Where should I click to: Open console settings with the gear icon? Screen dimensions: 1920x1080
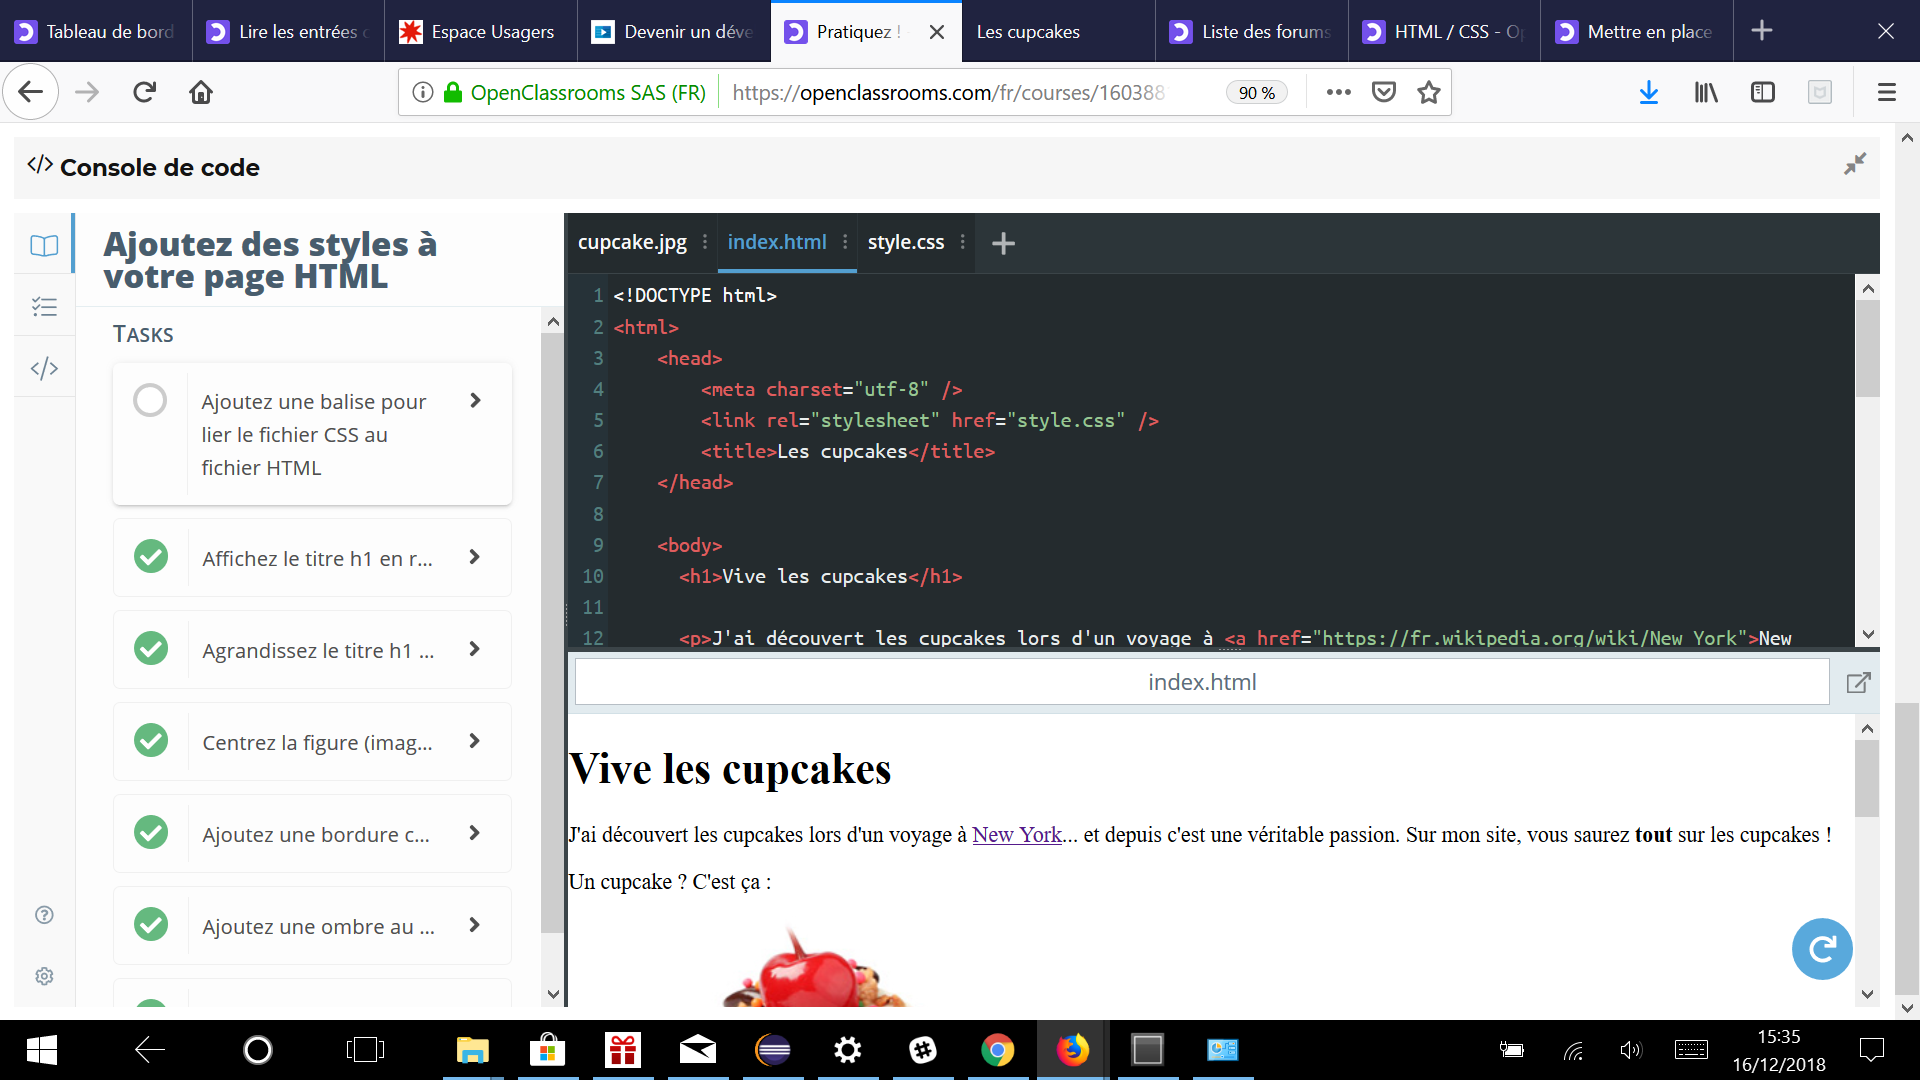tap(44, 976)
